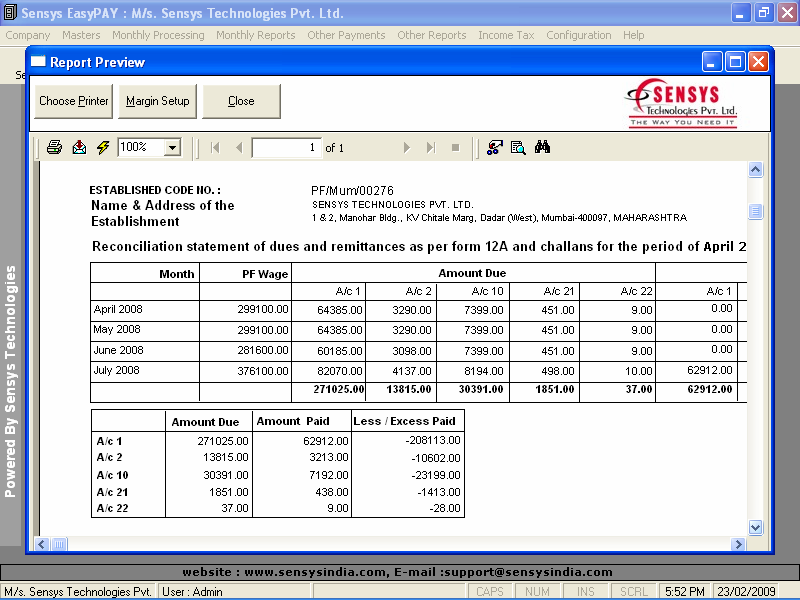Click the April 2008 month cell
The width and height of the screenshot is (800, 600).
coord(145,310)
